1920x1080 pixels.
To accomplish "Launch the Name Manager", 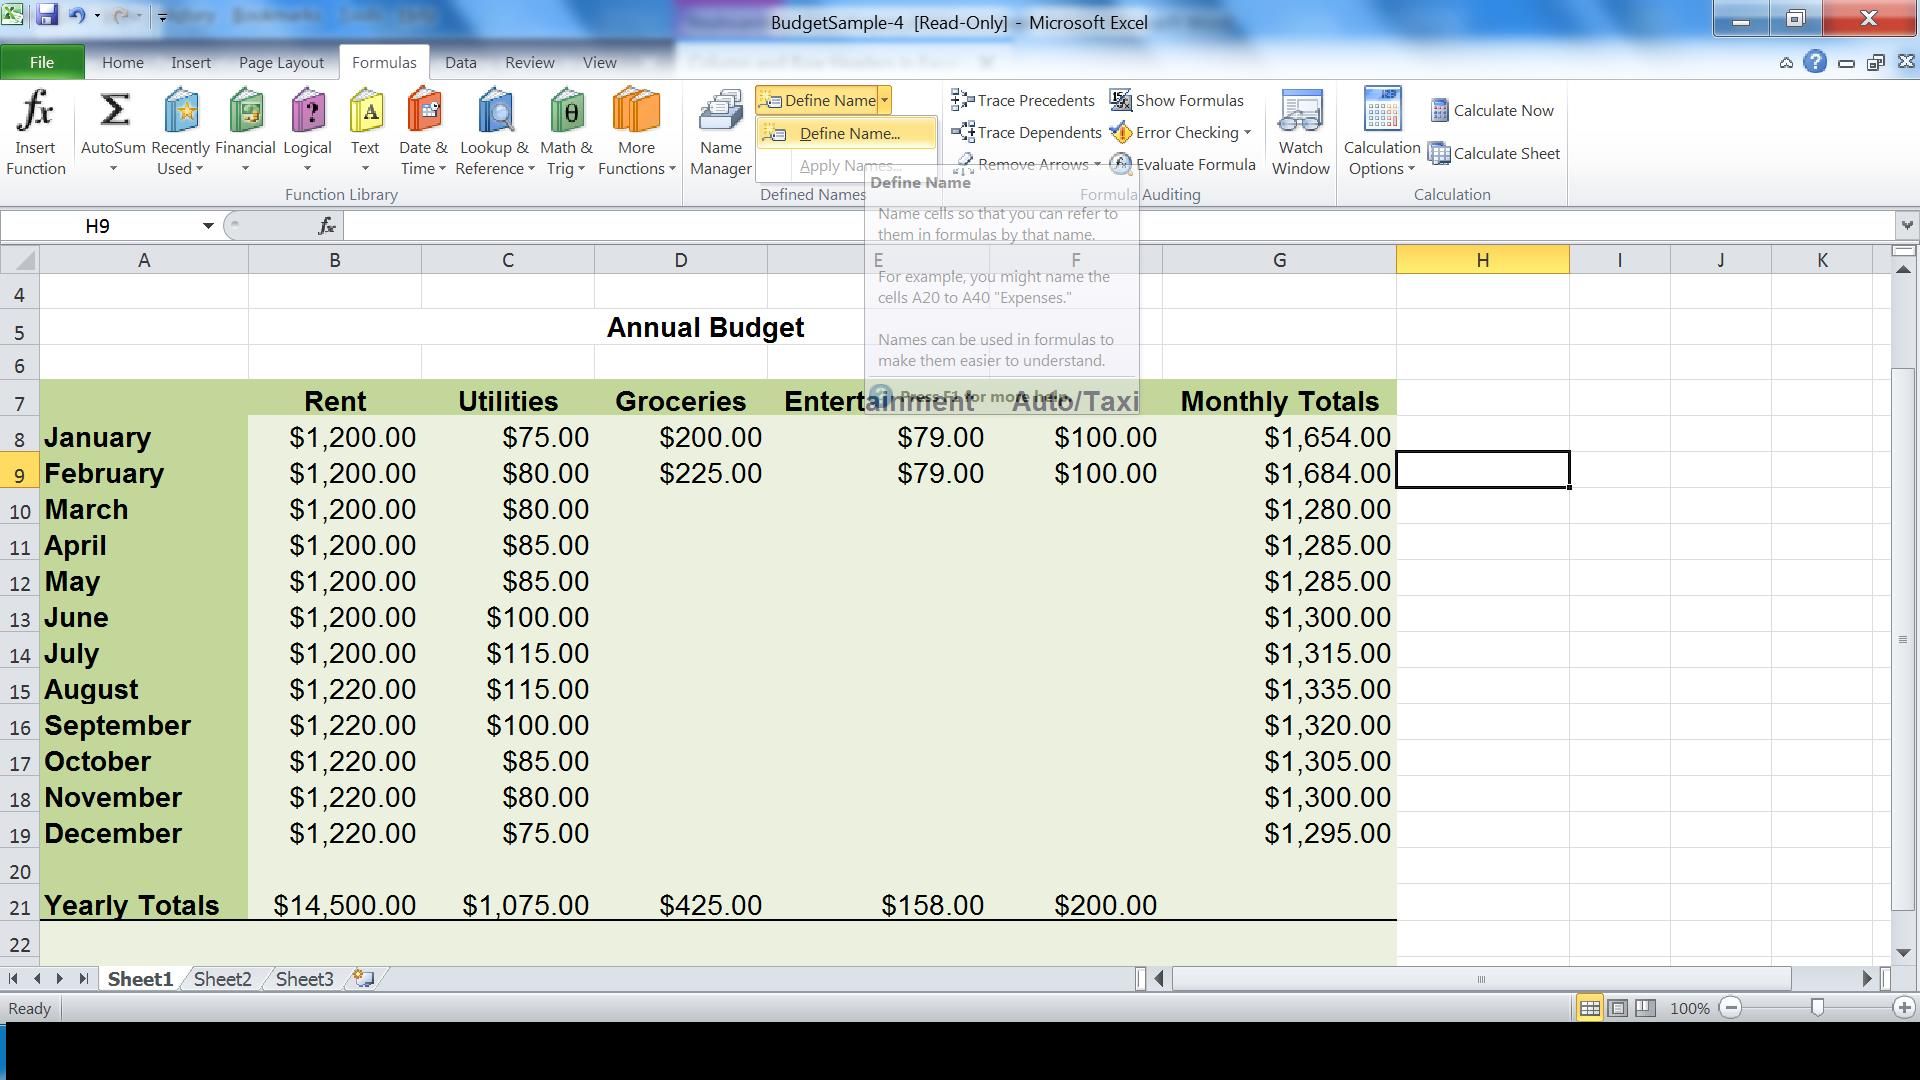I will 719,130.
